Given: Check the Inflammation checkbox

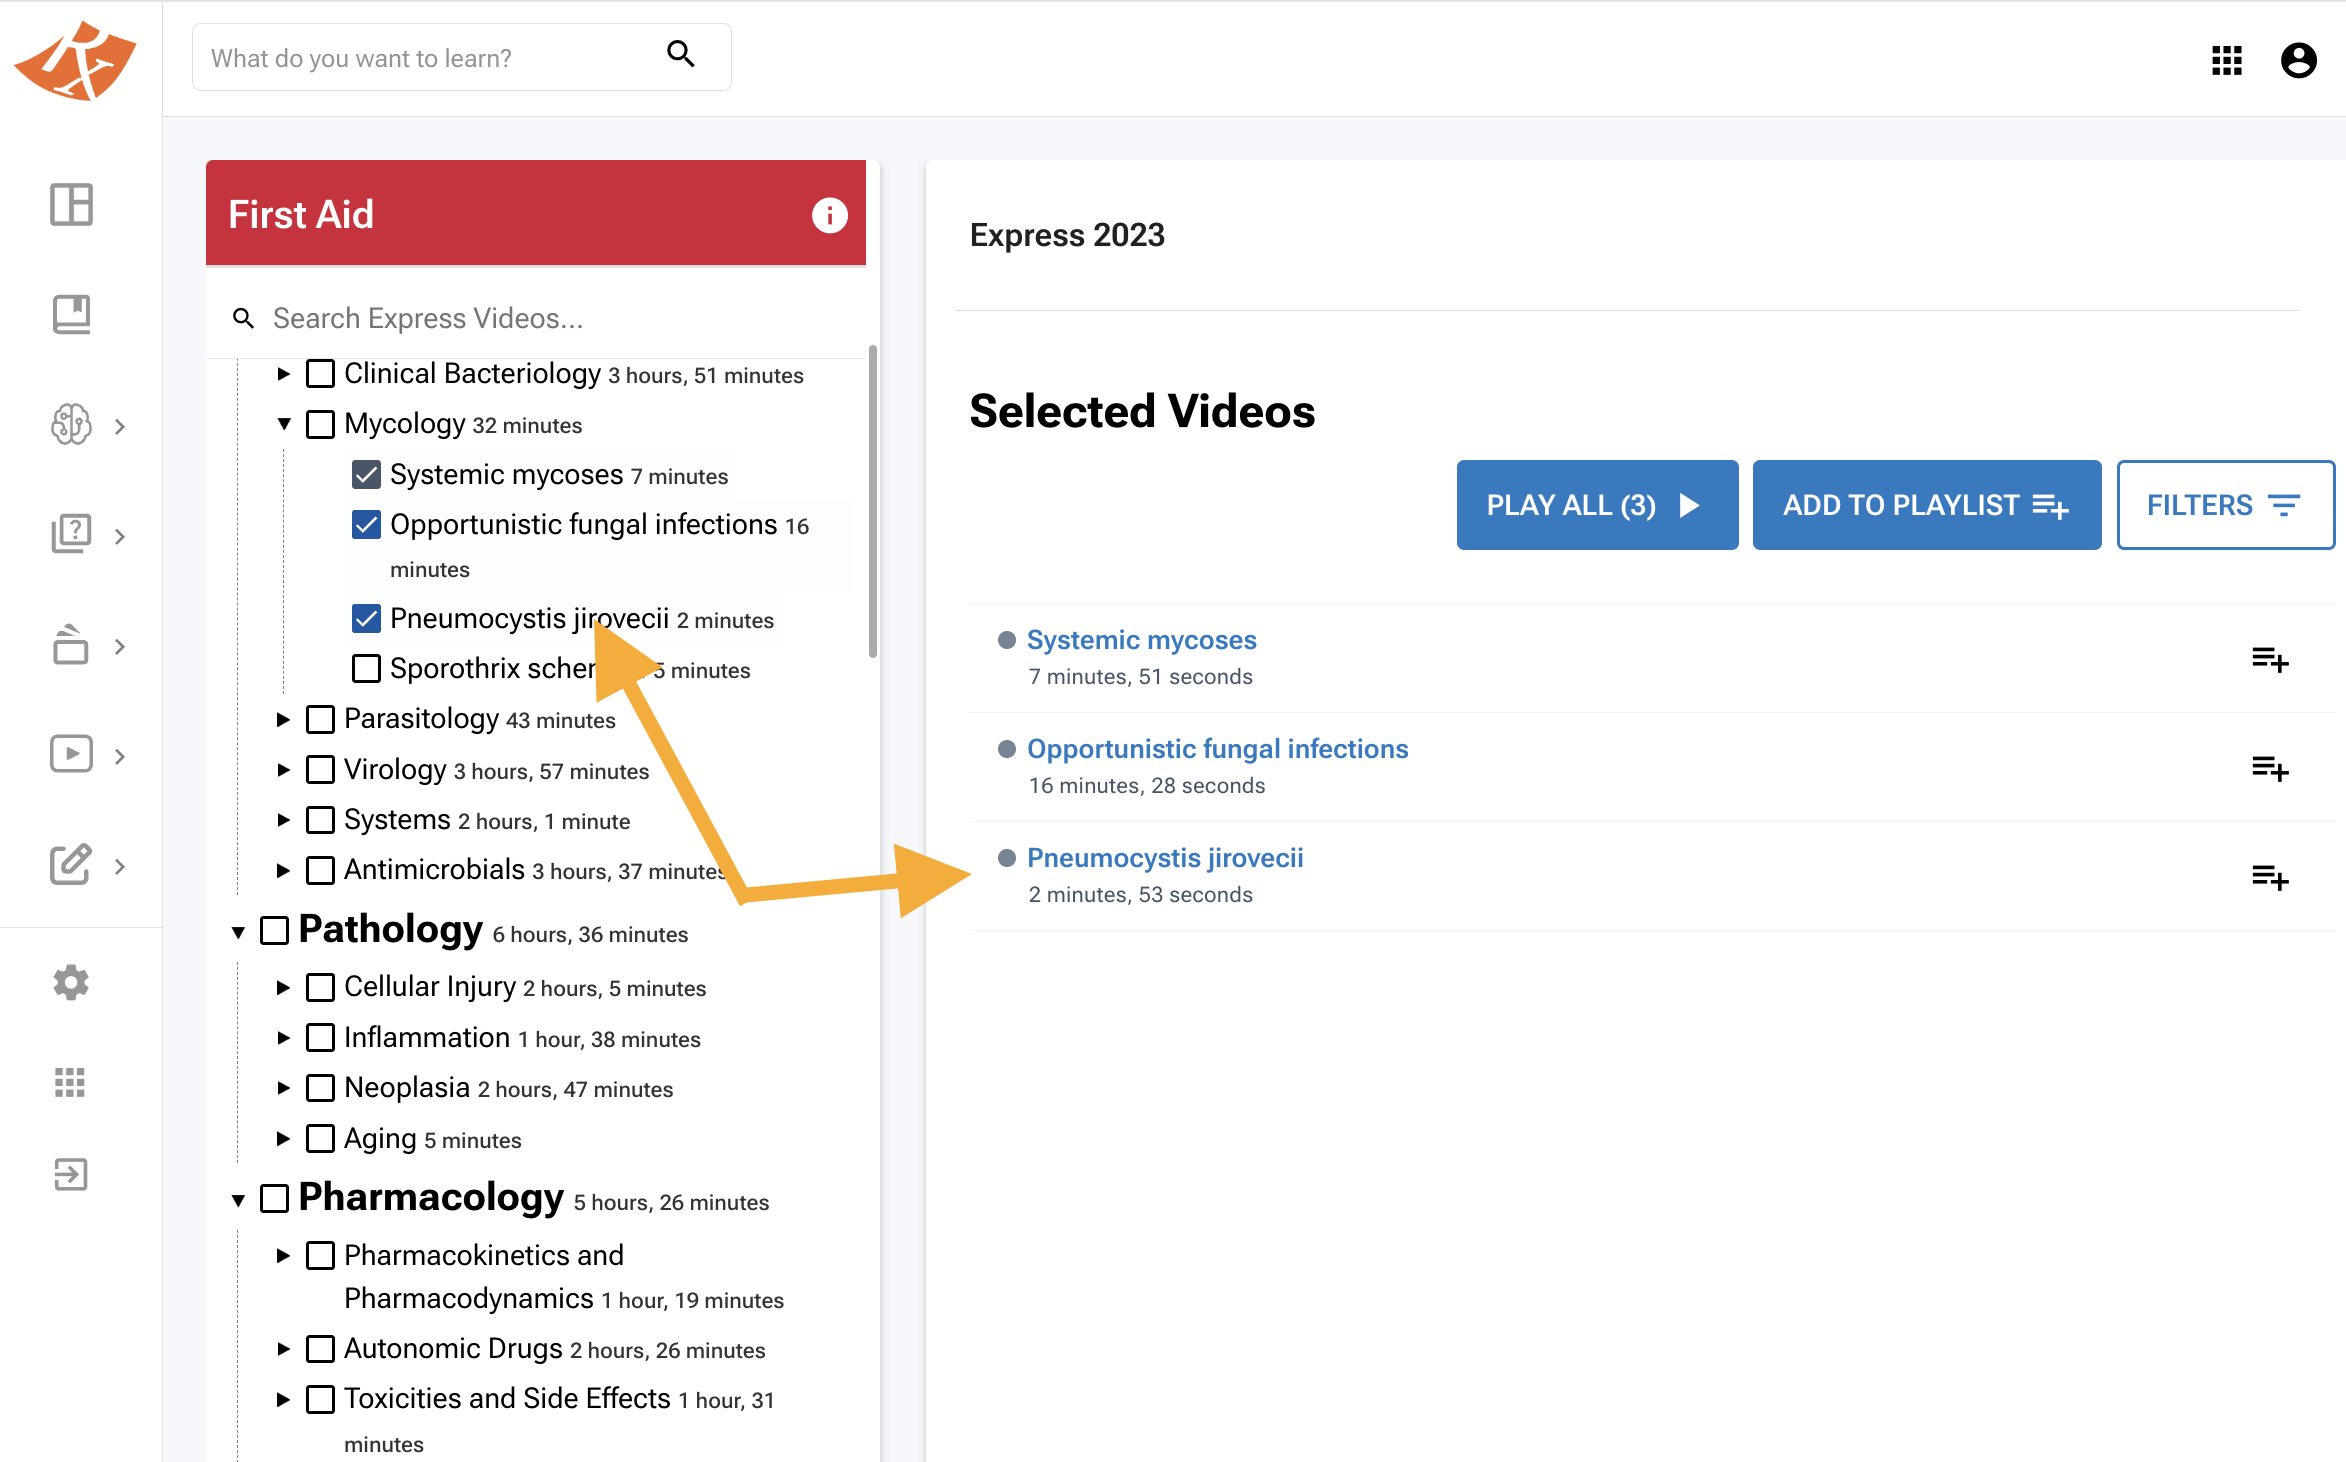Looking at the screenshot, I should (320, 1037).
